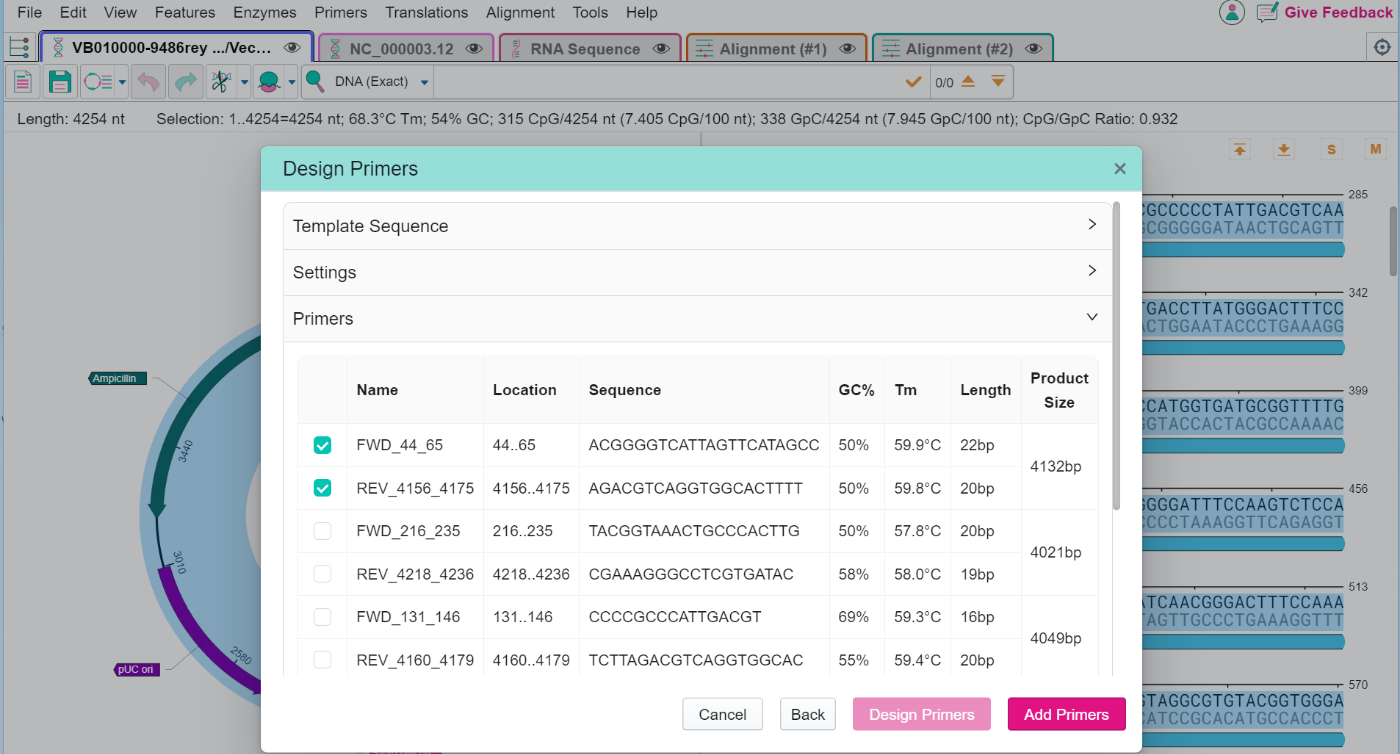
Task: Click the undo arrow icon
Action: click(x=148, y=82)
